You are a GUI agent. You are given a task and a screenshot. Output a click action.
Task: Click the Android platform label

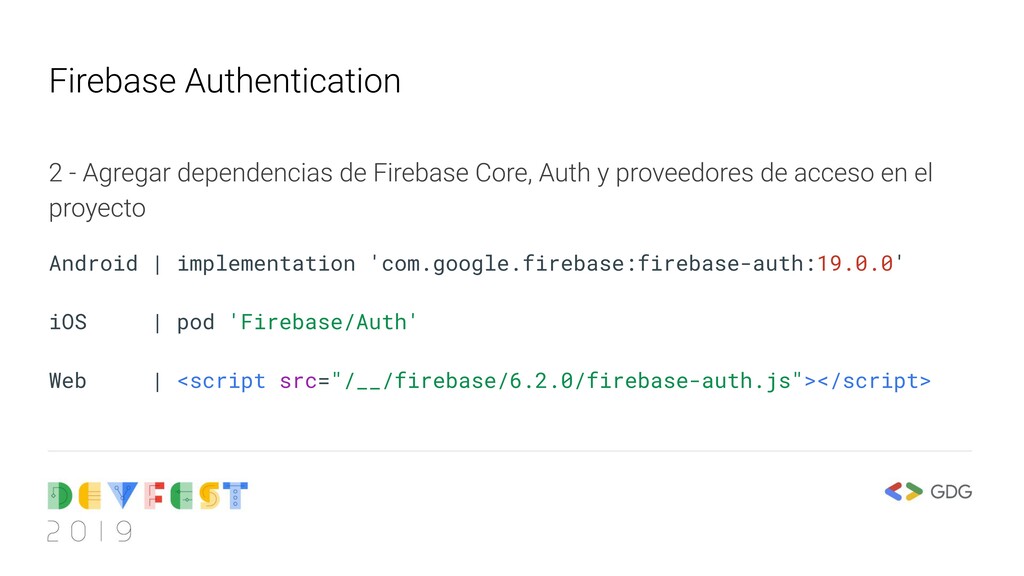[93, 263]
